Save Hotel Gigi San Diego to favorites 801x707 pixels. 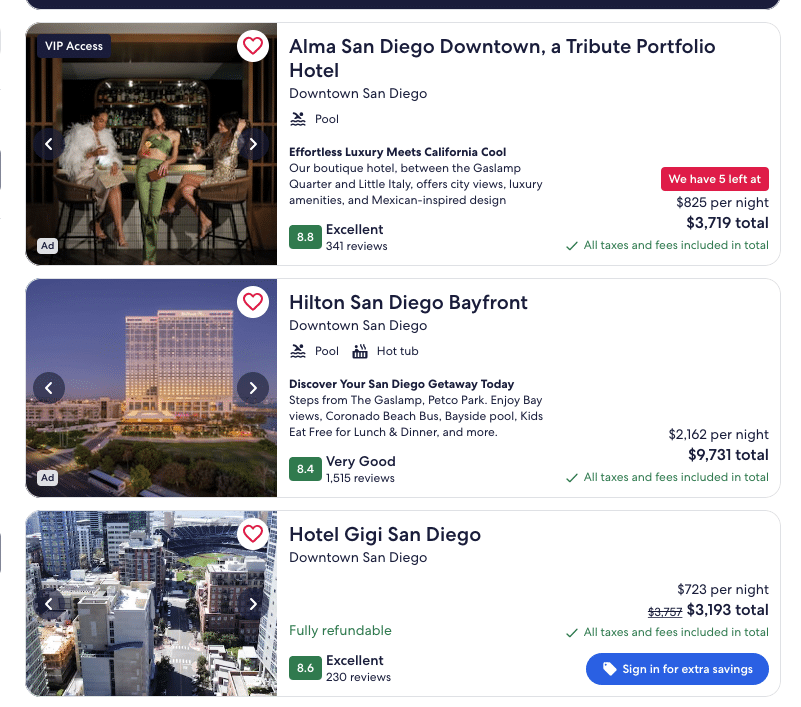pos(253,534)
